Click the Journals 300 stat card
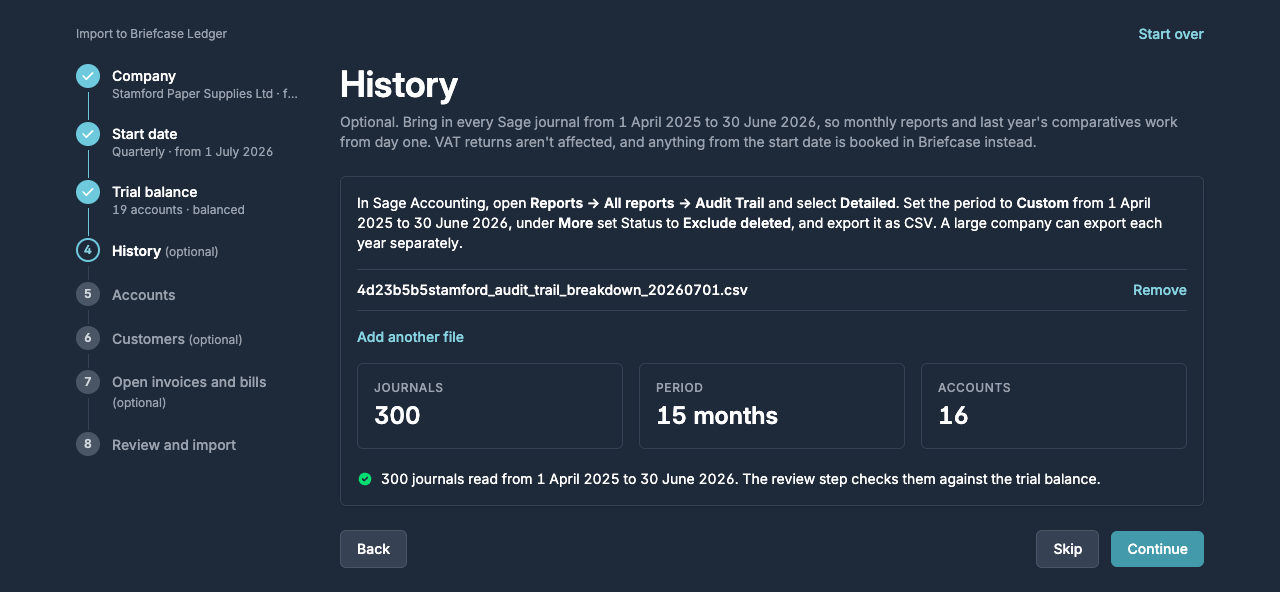This screenshot has height=592, width=1280. (490, 406)
